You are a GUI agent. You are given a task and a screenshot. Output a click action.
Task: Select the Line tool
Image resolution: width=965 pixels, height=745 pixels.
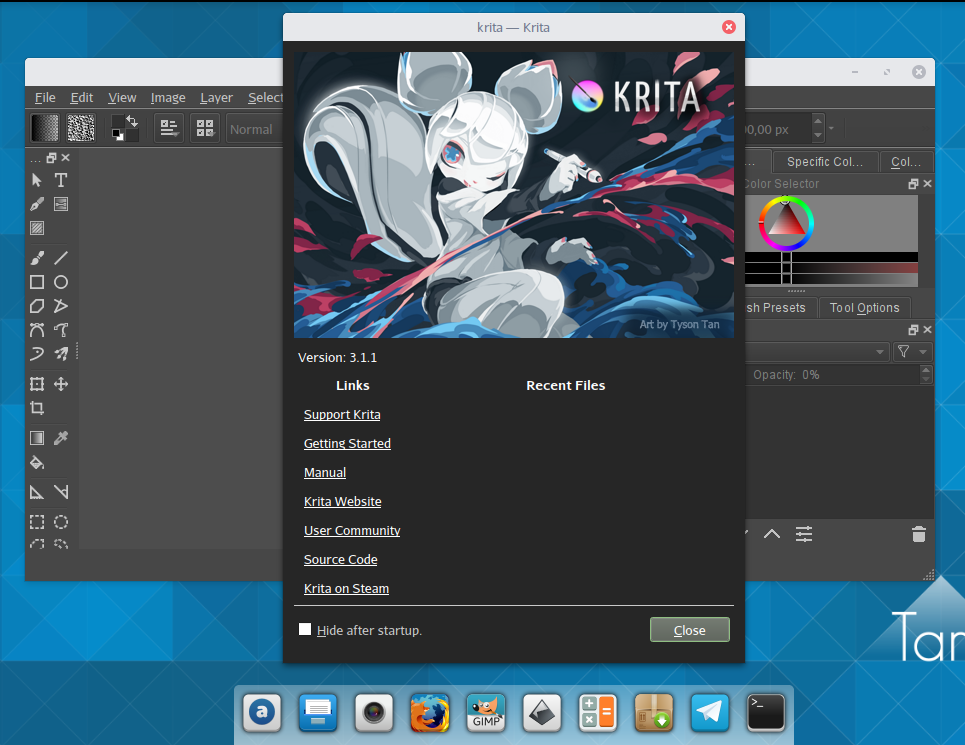click(x=60, y=258)
